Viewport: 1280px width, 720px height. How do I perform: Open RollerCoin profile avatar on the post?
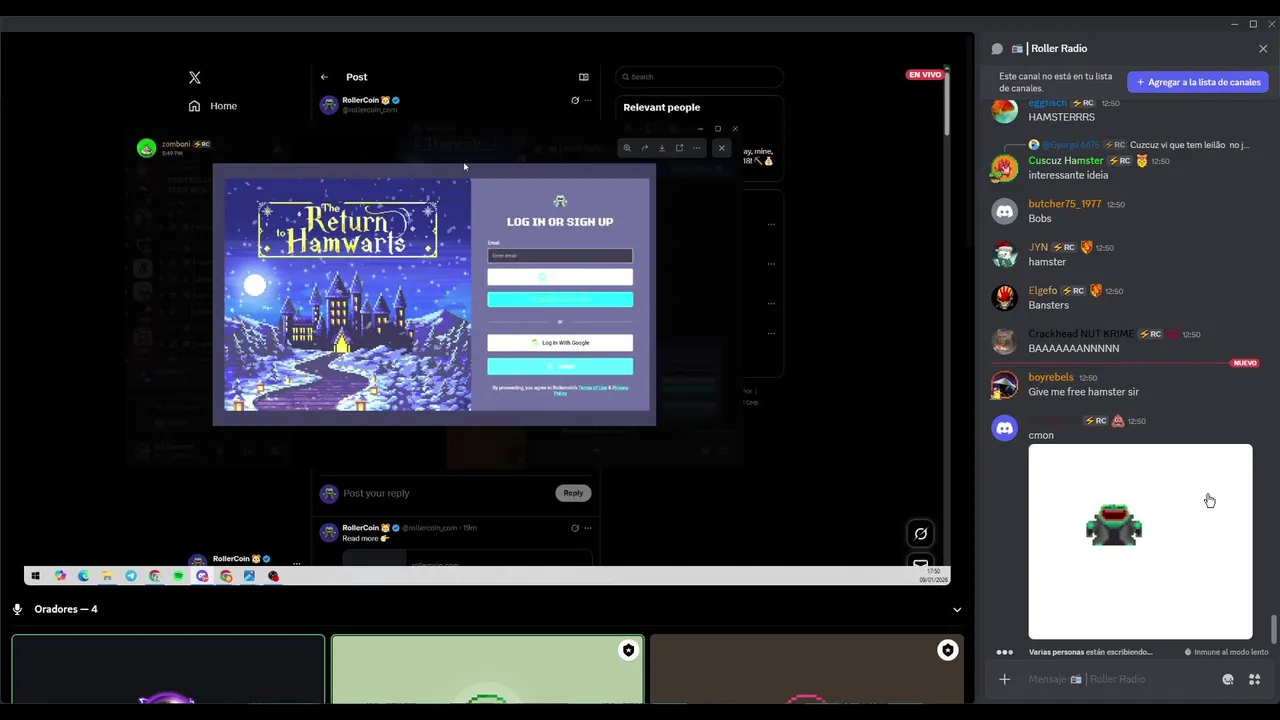328,104
